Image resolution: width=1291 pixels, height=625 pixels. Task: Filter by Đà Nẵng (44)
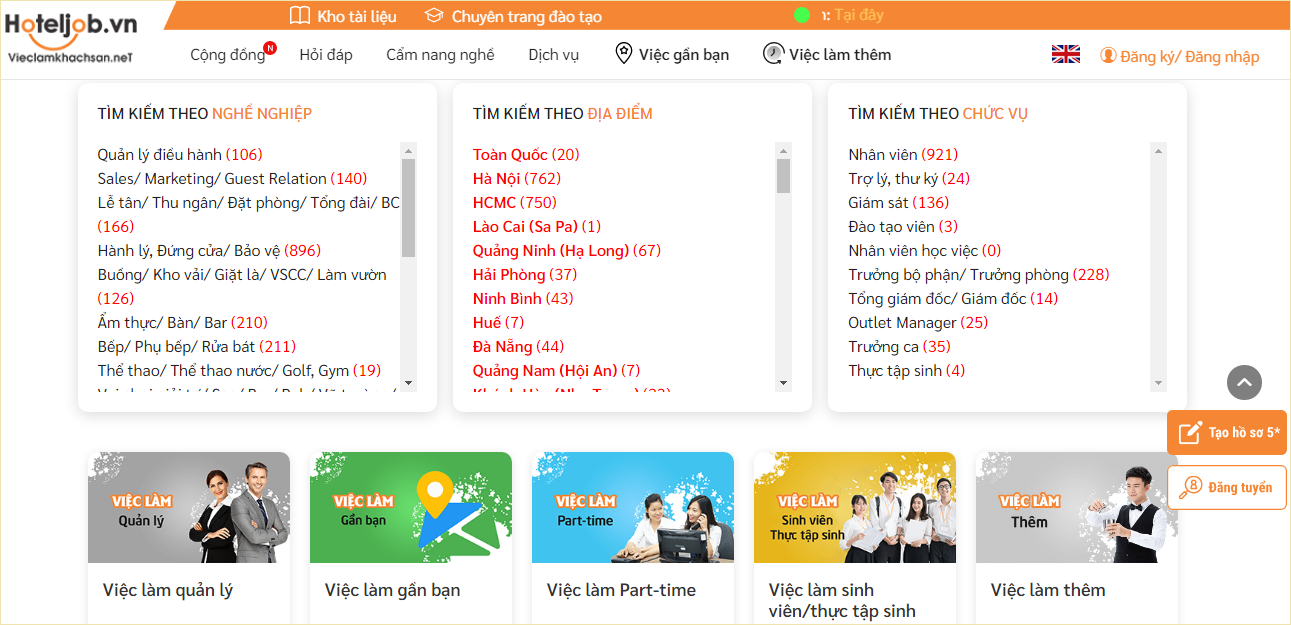click(x=518, y=346)
